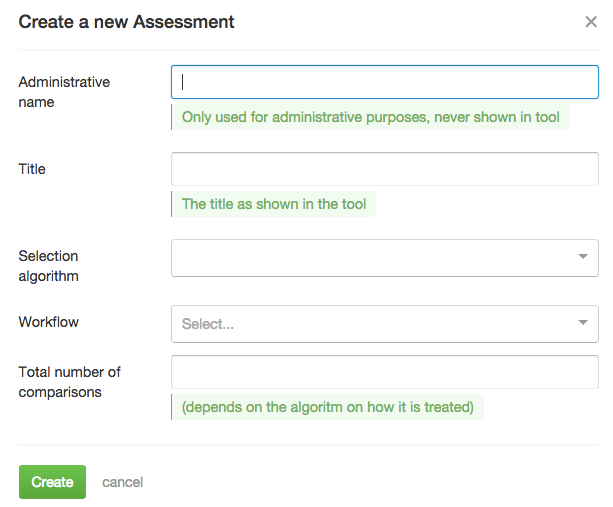The height and width of the screenshot is (507, 613).
Task: Click the Administrative name input field
Action: pyautogui.click(x=385, y=82)
